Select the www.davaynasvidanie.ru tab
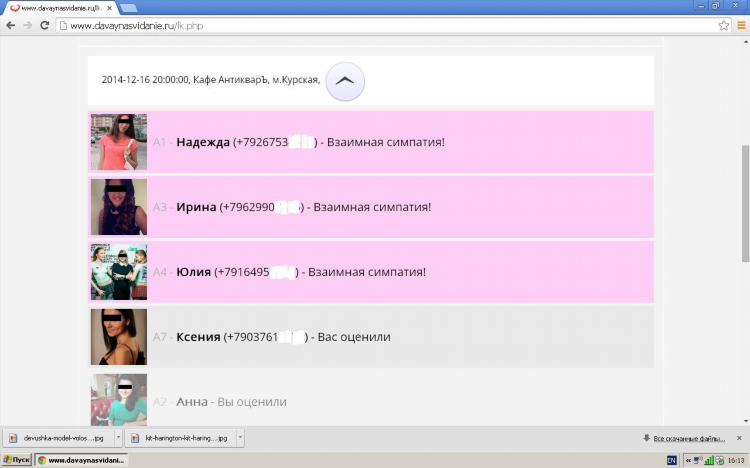The height and width of the screenshot is (468, 750). tap(60, 8)
